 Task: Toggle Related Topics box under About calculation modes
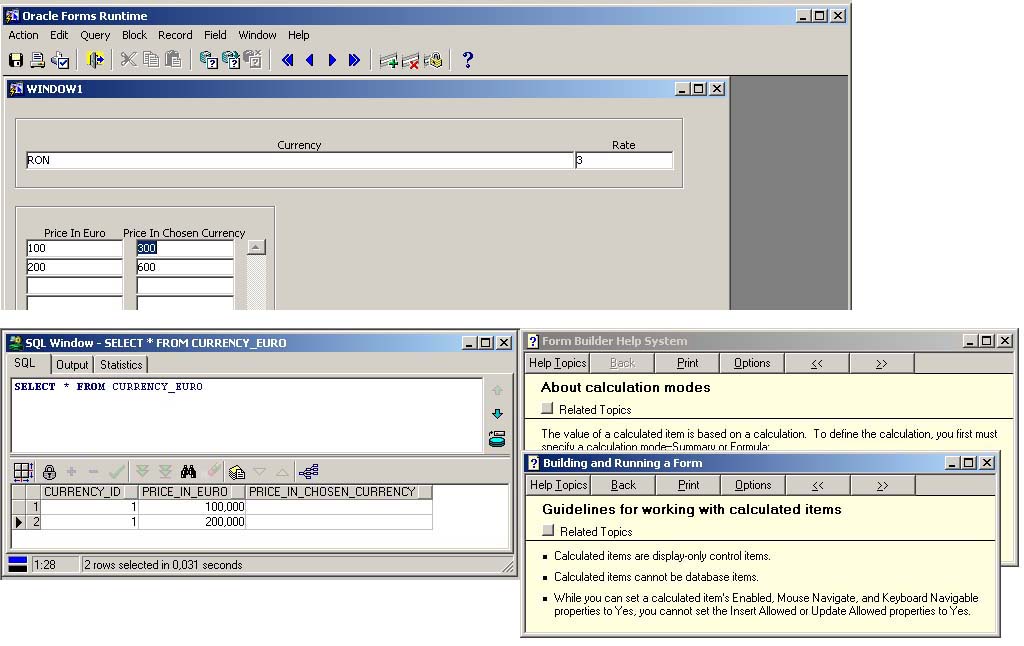pyautogui.click(x=547, y=409)
